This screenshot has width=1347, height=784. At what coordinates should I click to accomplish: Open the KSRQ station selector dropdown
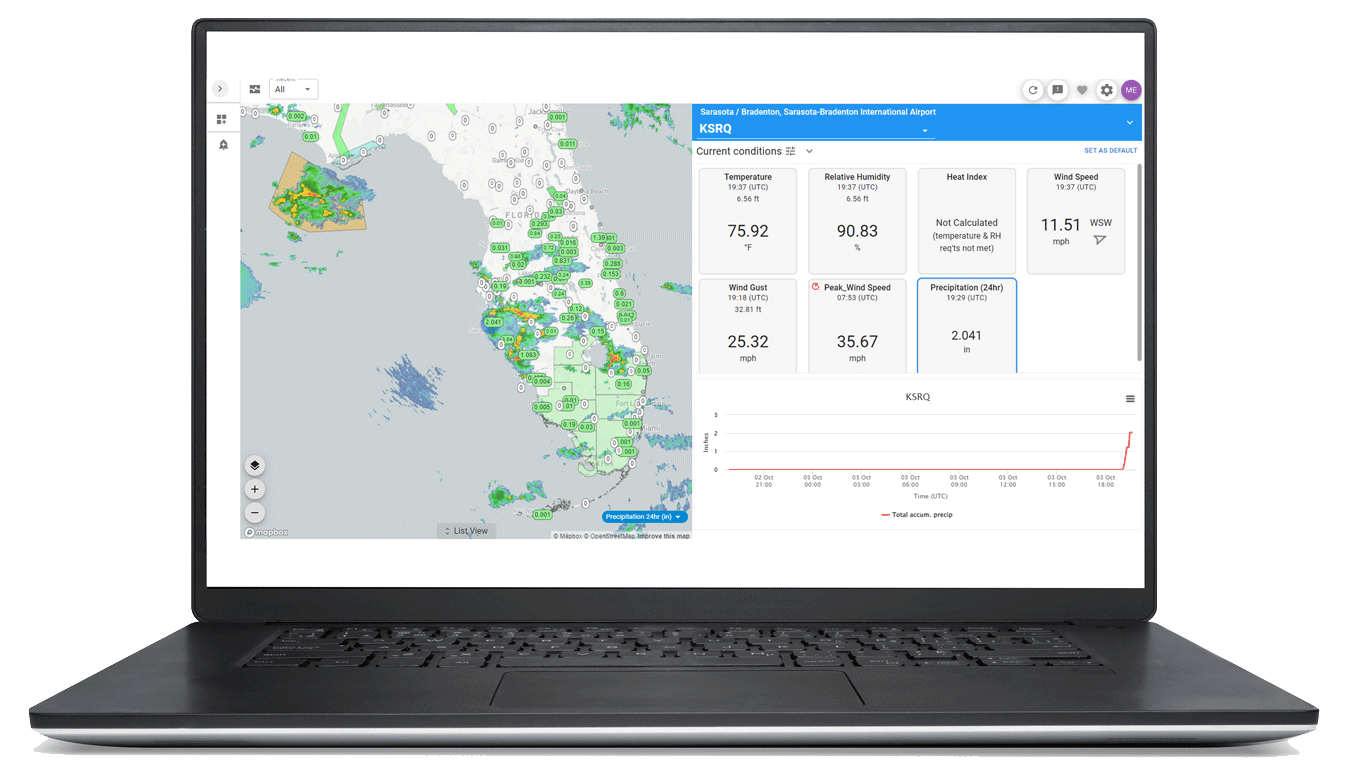[x=816, y=129]
